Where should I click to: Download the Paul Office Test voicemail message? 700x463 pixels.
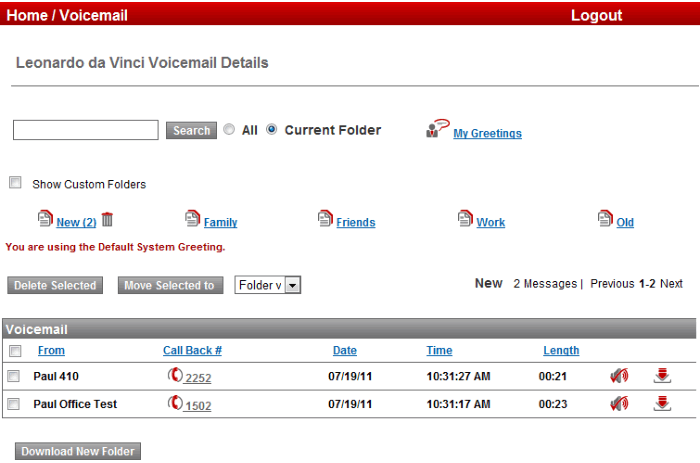click(662, 404)
